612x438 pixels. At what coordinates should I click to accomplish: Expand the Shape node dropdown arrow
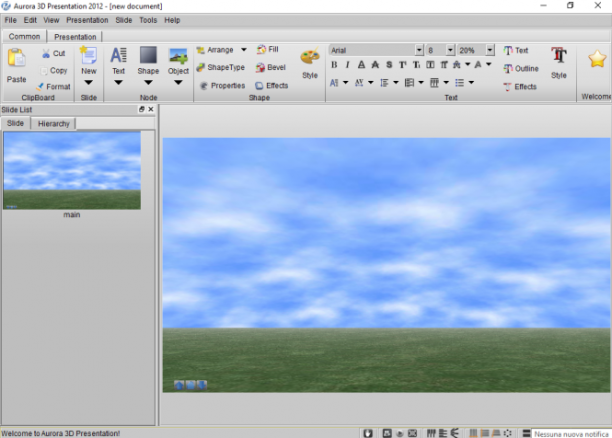[148, 83]
